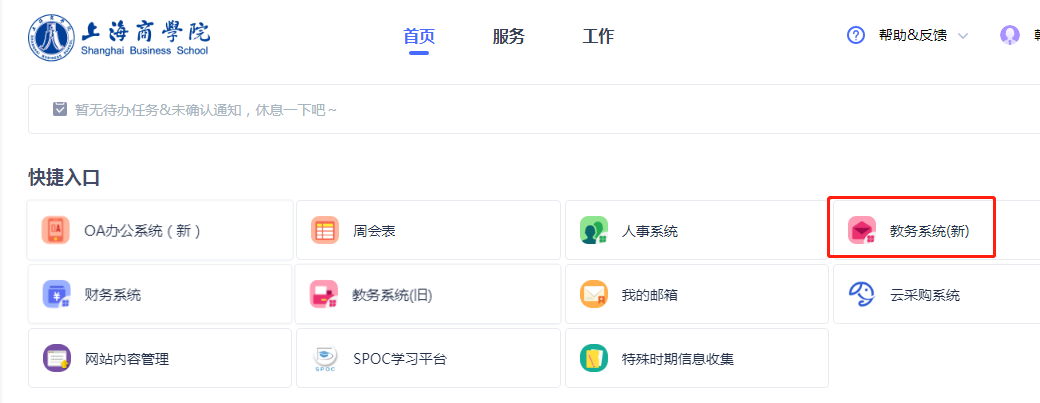Switch to the 首页 tab
Image resolution: width=1040 pixels, height=403 pixels.
419,37
